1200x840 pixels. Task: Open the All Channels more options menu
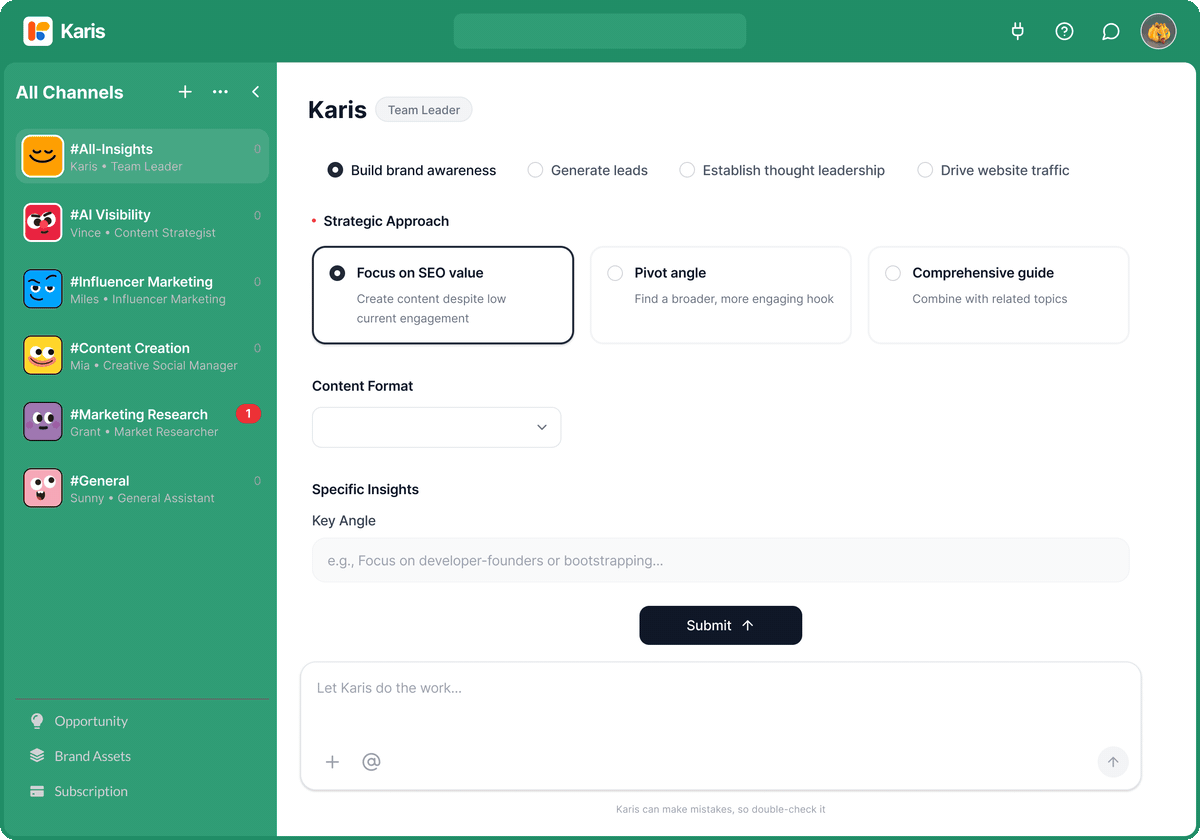coord(220,92)
